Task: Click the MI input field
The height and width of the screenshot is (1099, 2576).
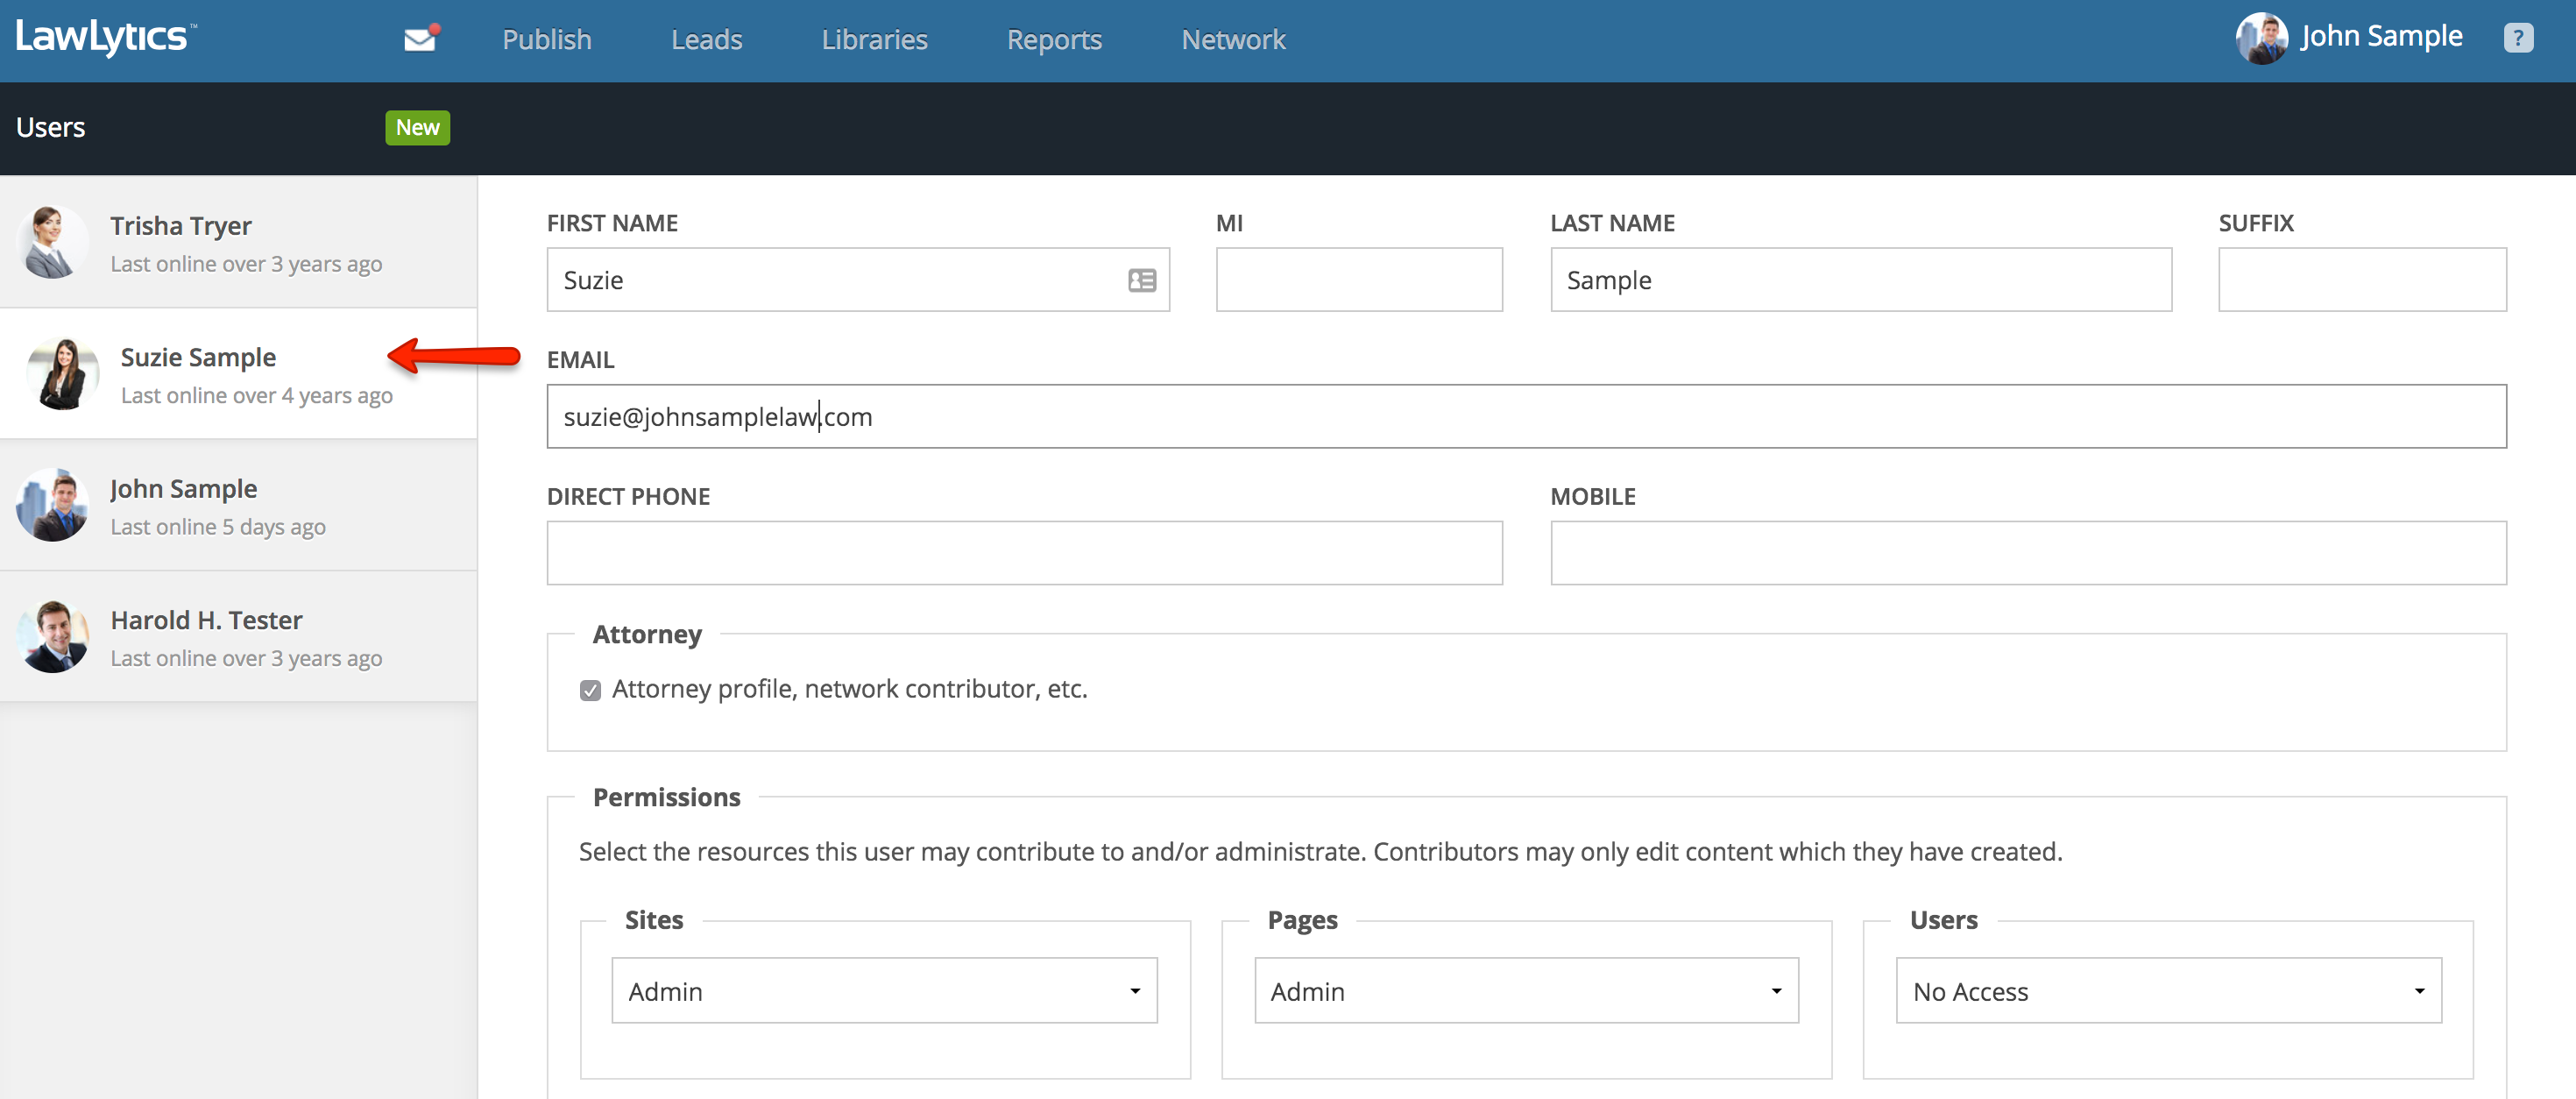Action: click(x=1359, y=279)
